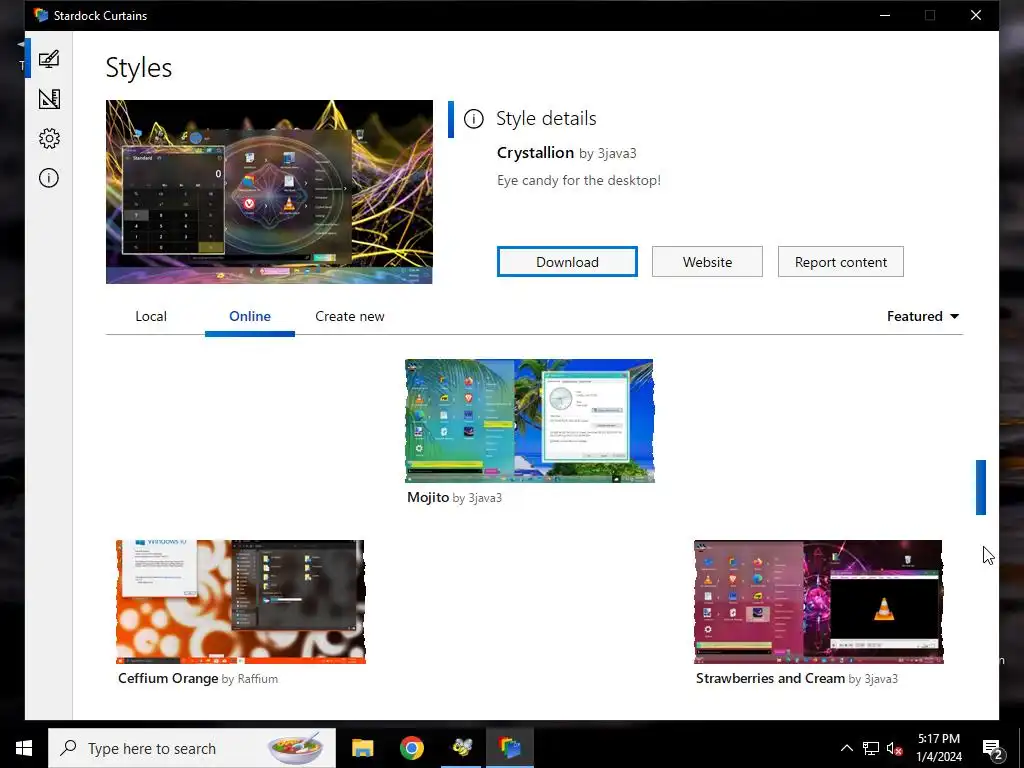Click the Ceffium Orange by Raffium label
Viewport: 1024px width, 768px height.
pos(198,679)
